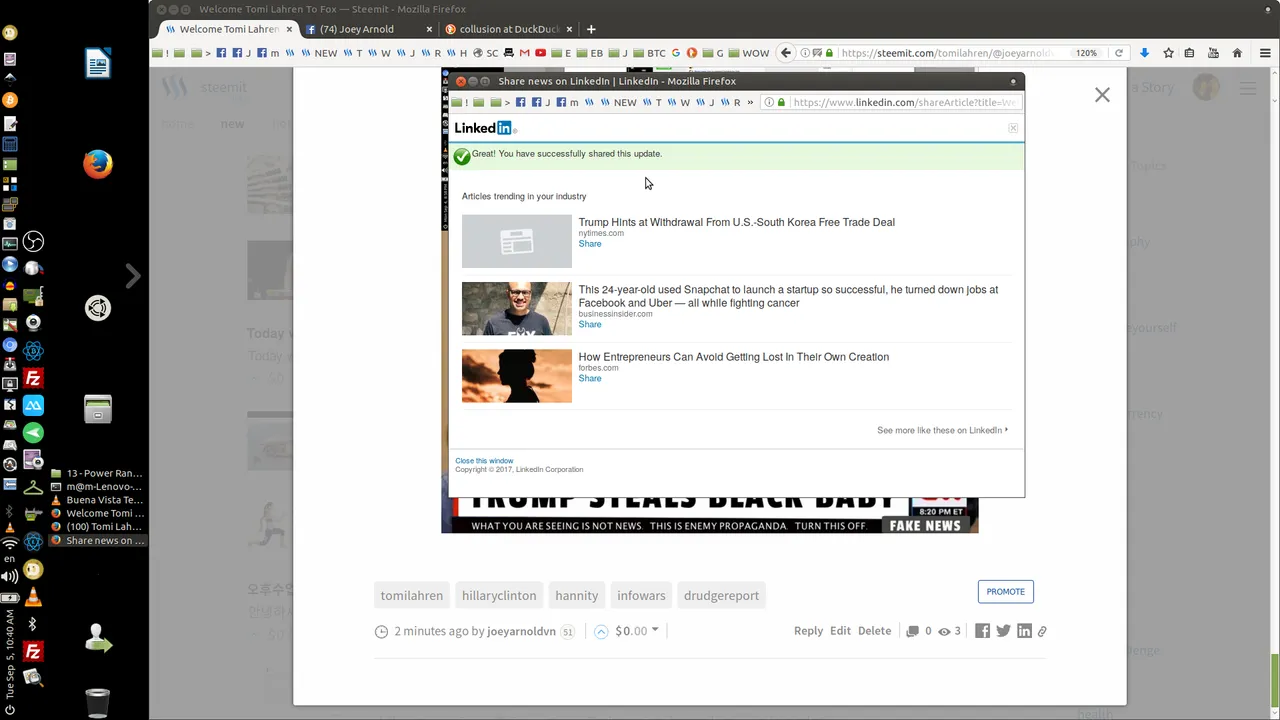The width and height of the screenshot is (1280, 720).
Task: Share the How Entrepreneurs Can Avoid article
Action: tap(590, 378)
